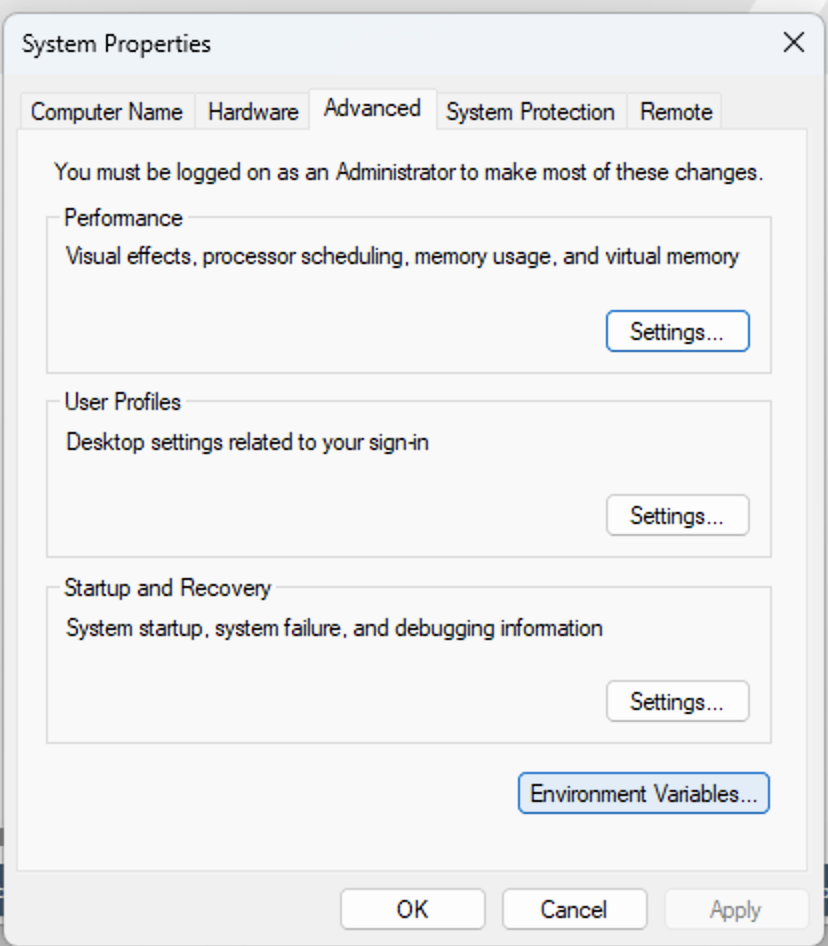Close the System Properties window
This screenshot has height=946, width=828.
pyautogui.click(x=794, y=43)
